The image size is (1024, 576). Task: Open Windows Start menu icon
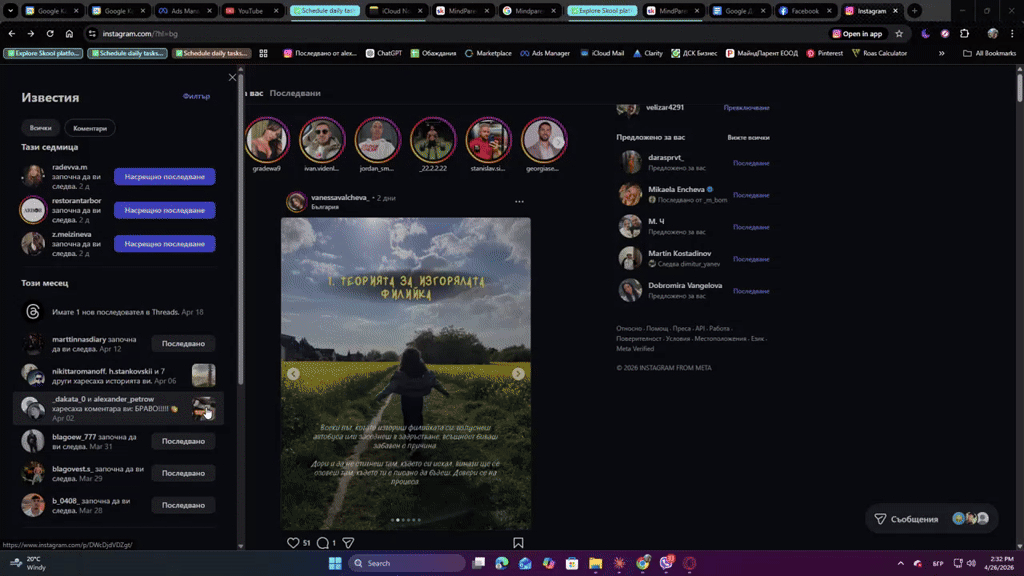pyautogui.click(x=335, y=563)
